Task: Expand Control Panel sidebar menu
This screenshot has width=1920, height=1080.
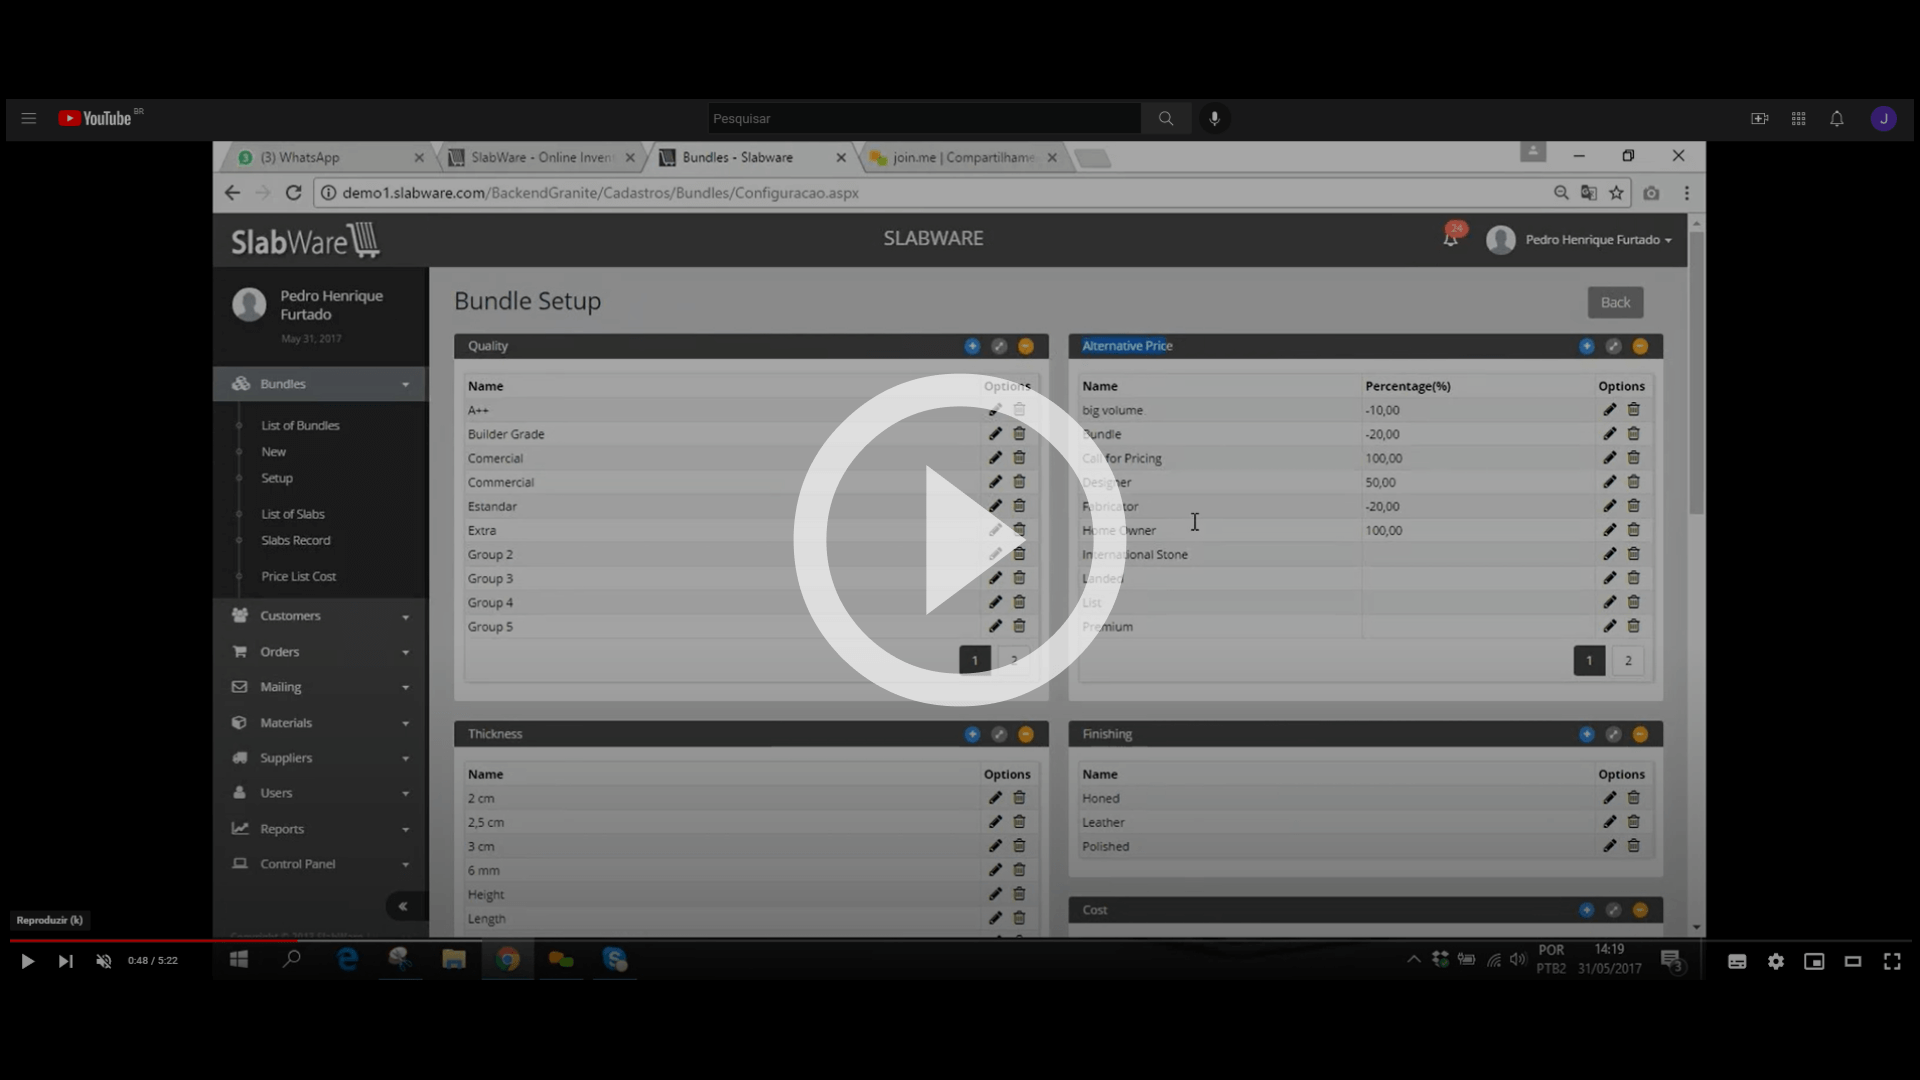Action: [x=320, y=864]
